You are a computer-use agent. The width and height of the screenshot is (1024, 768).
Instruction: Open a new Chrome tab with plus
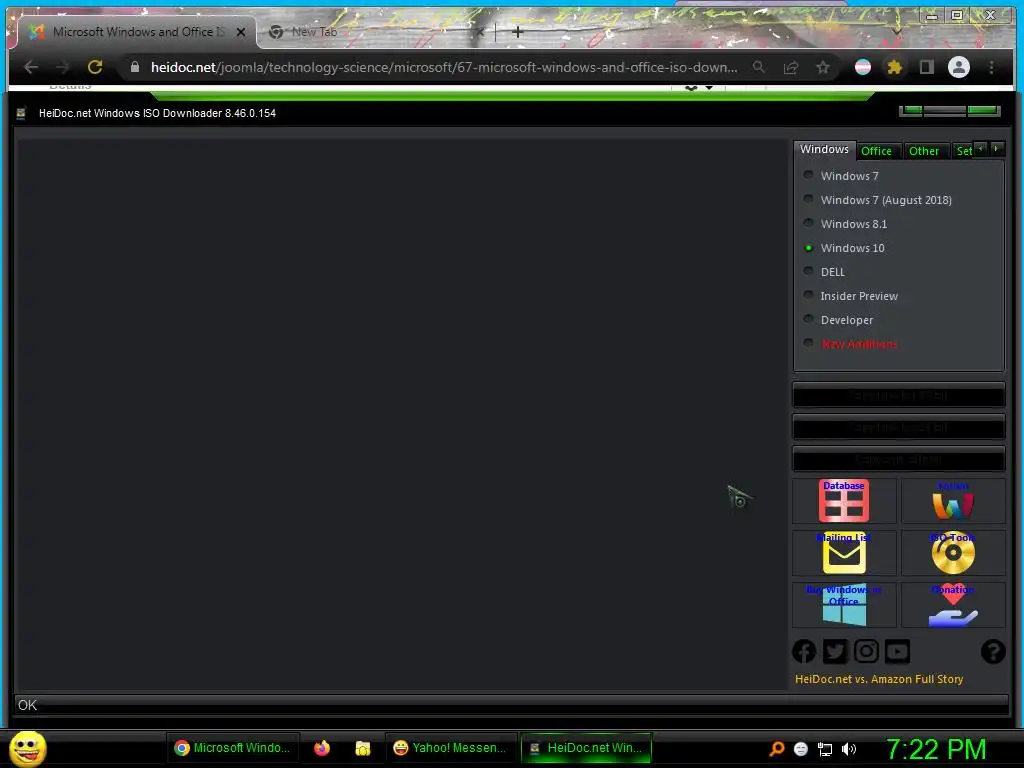517,32
